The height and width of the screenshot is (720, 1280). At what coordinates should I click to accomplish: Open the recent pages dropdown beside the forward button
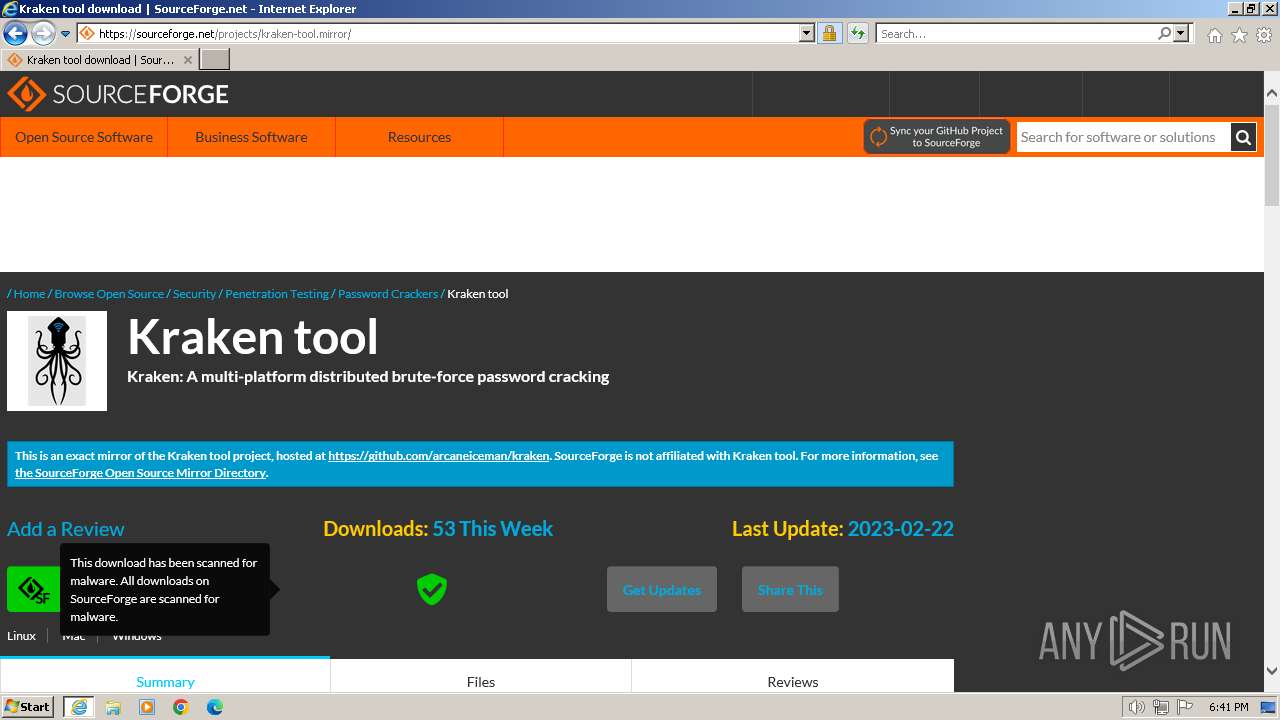tap(66, 34)
